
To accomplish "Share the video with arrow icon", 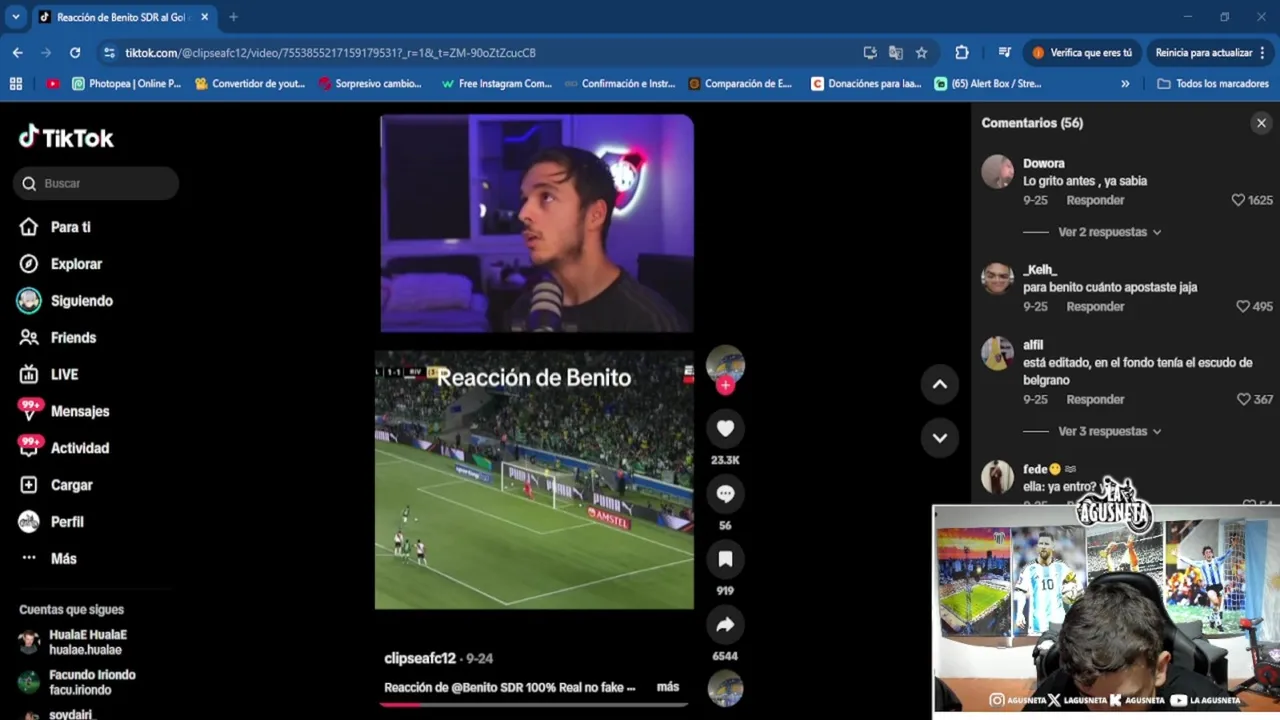I will [725, 625].
